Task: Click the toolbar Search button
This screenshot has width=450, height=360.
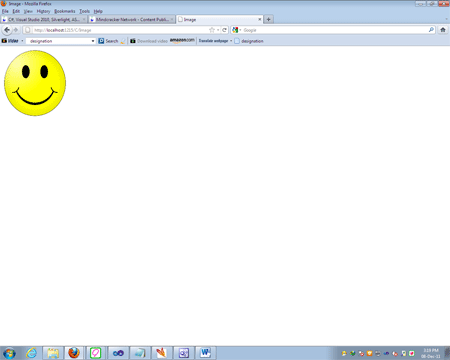Action: 108,41
